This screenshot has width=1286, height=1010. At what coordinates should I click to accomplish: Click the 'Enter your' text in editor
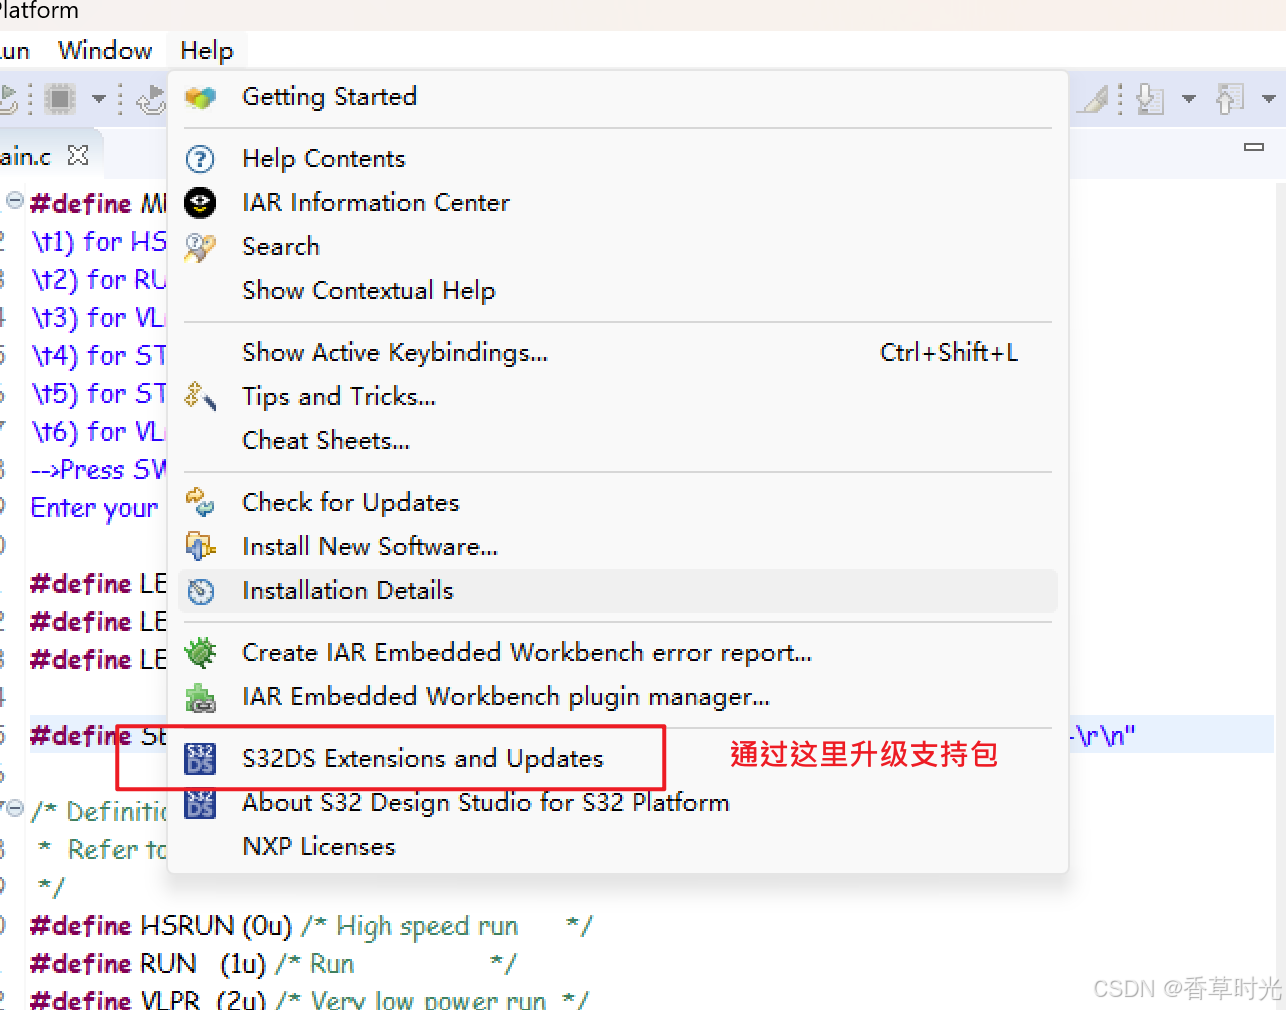[94, 508]
